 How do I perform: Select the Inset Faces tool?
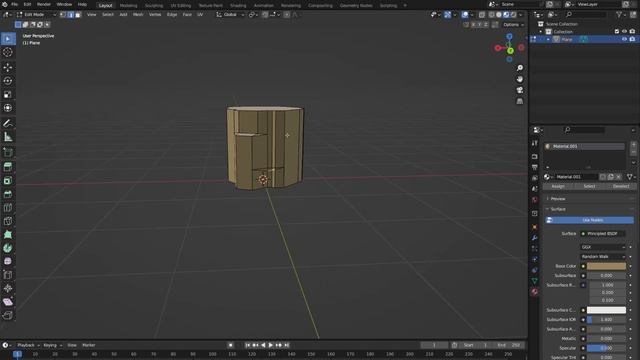tap(8, 180)
